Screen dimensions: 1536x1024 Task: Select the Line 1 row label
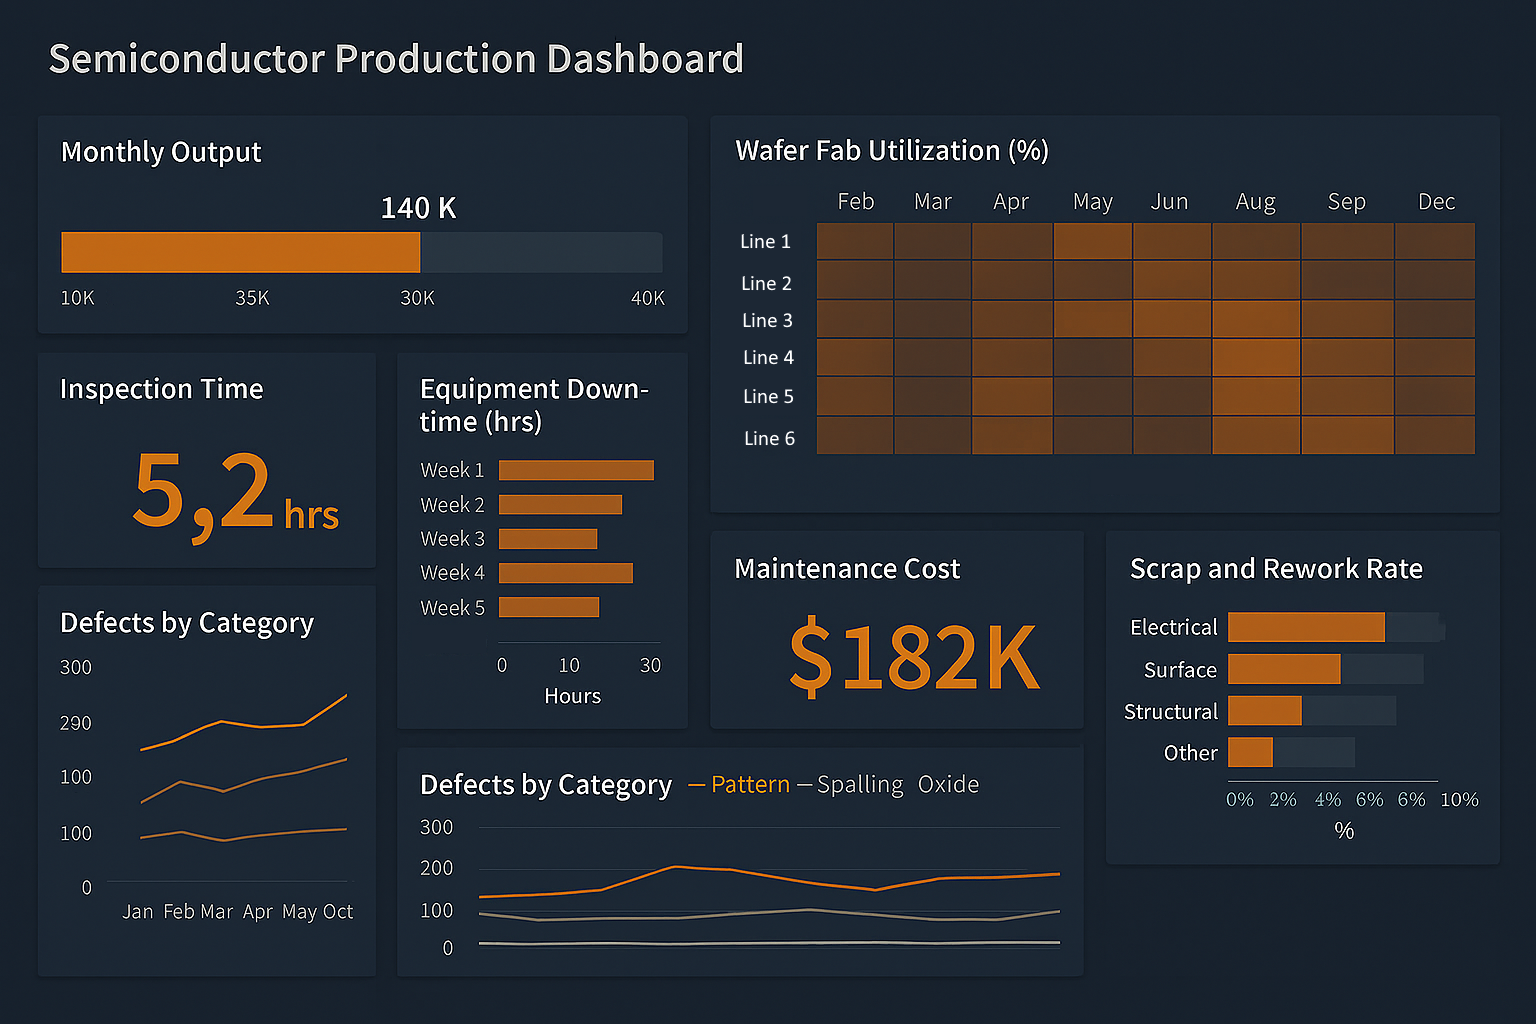[765, 241]
